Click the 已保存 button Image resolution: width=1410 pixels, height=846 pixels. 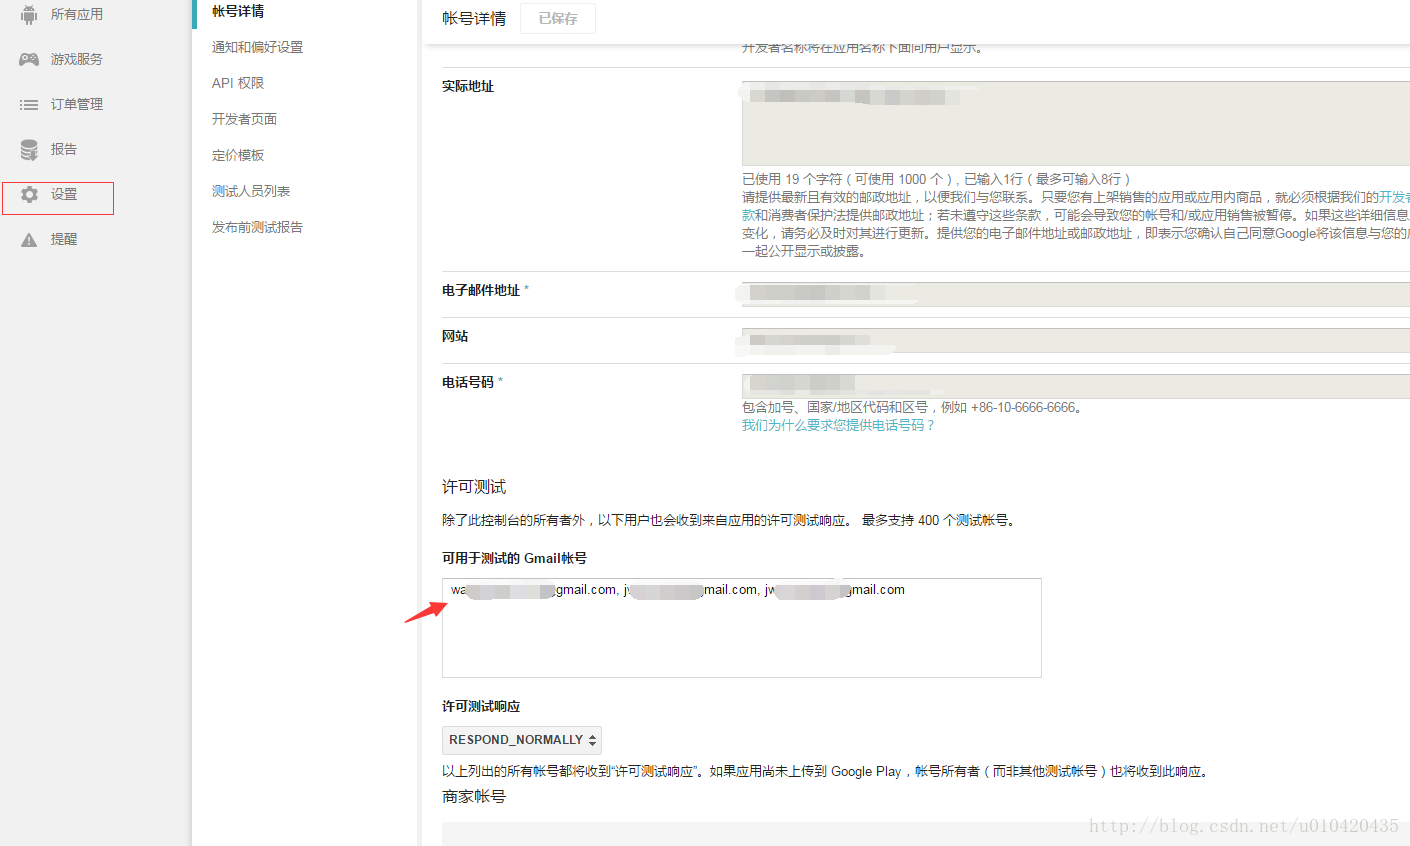(x=558, y=18)
